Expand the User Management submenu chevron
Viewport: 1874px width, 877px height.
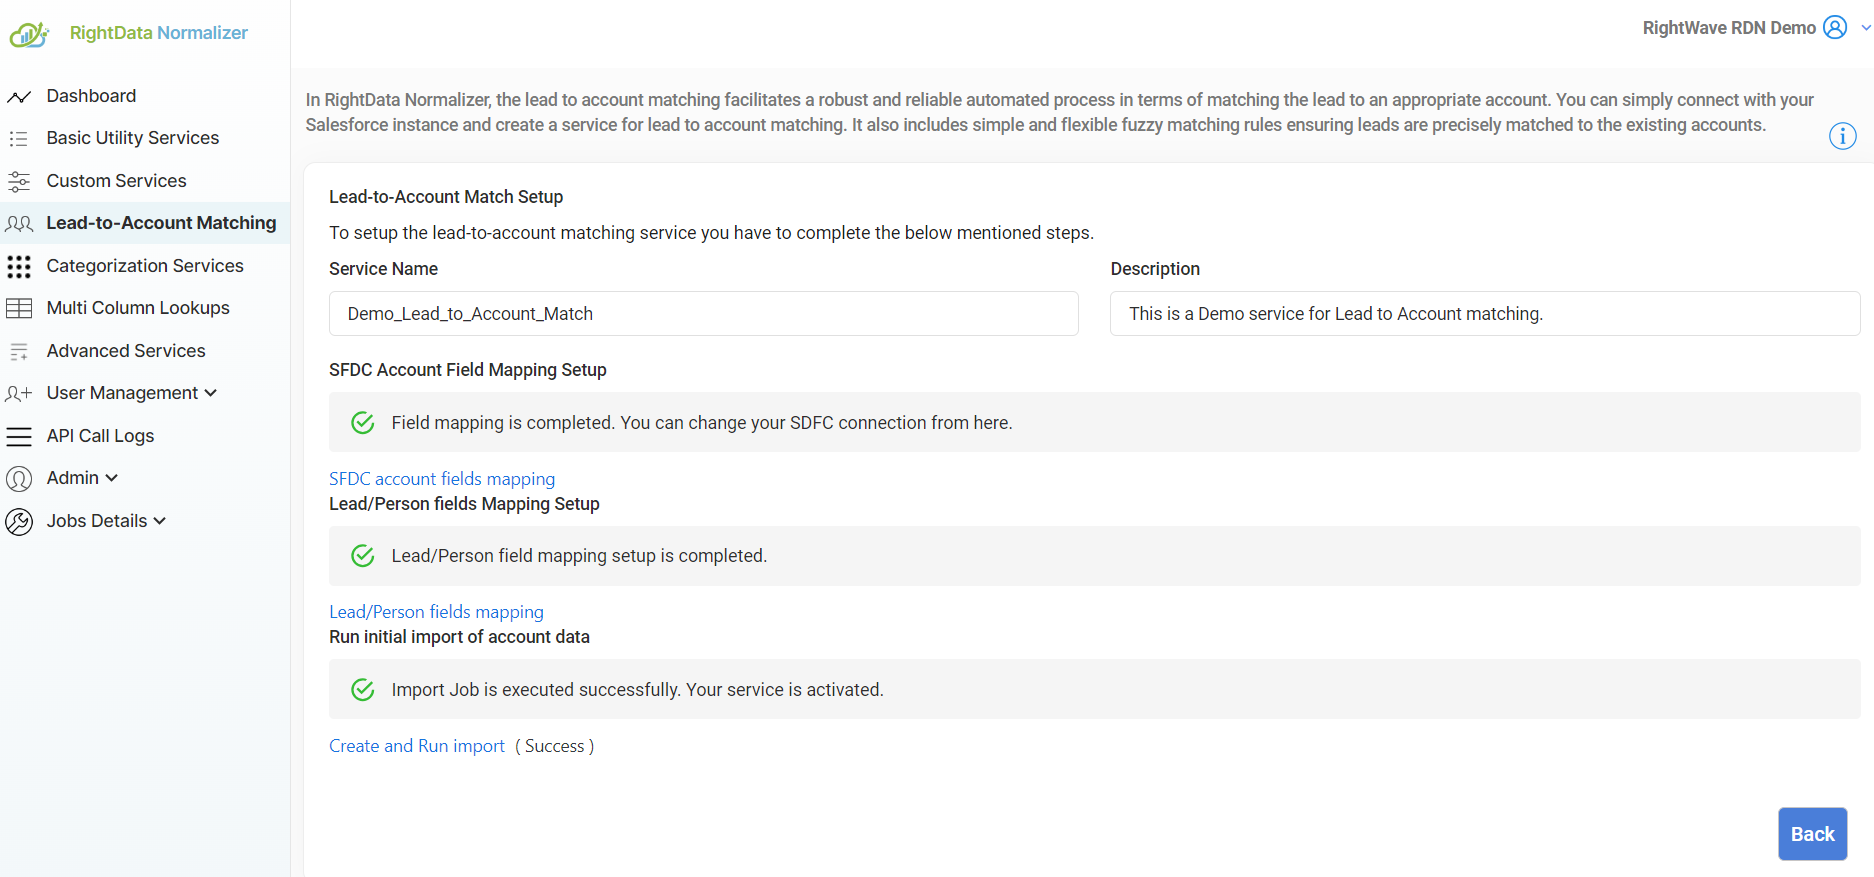click(x=211, y=393)
